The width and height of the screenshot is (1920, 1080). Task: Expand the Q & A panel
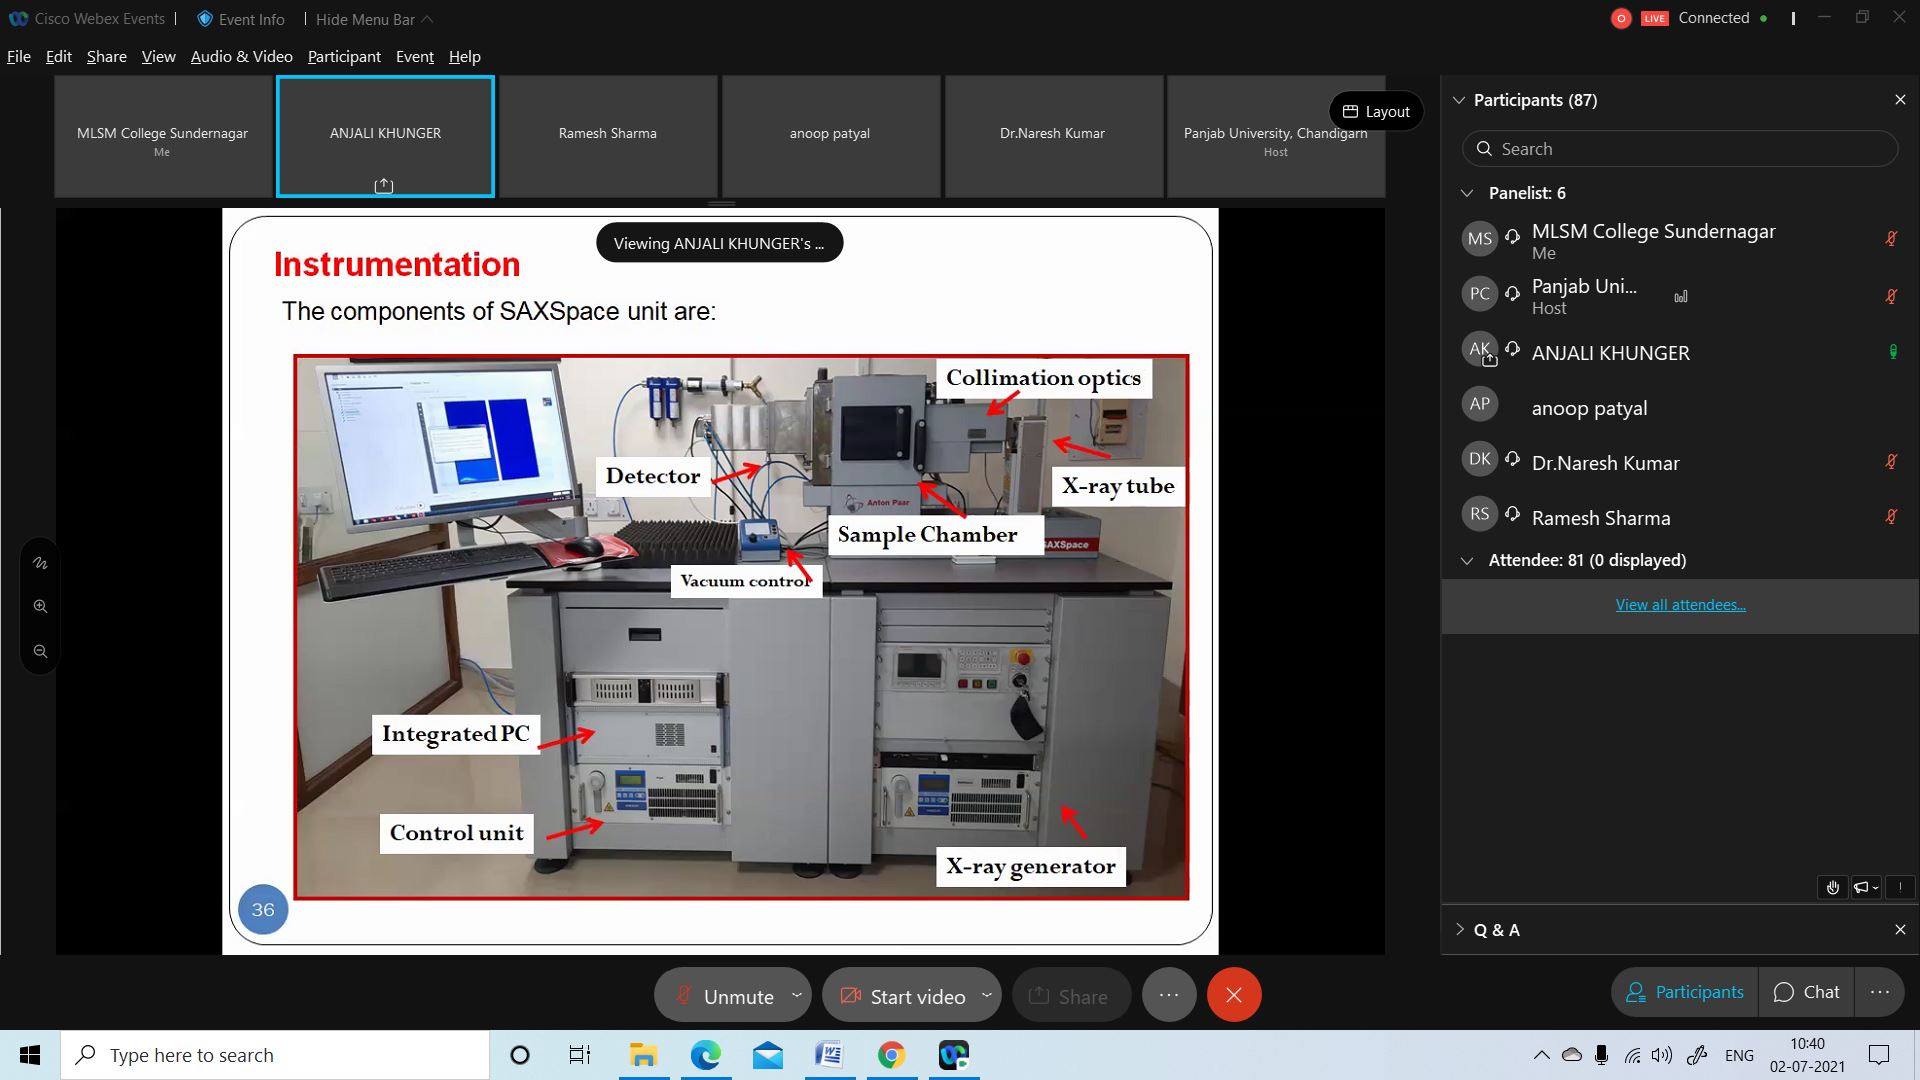pos(1460,929)
